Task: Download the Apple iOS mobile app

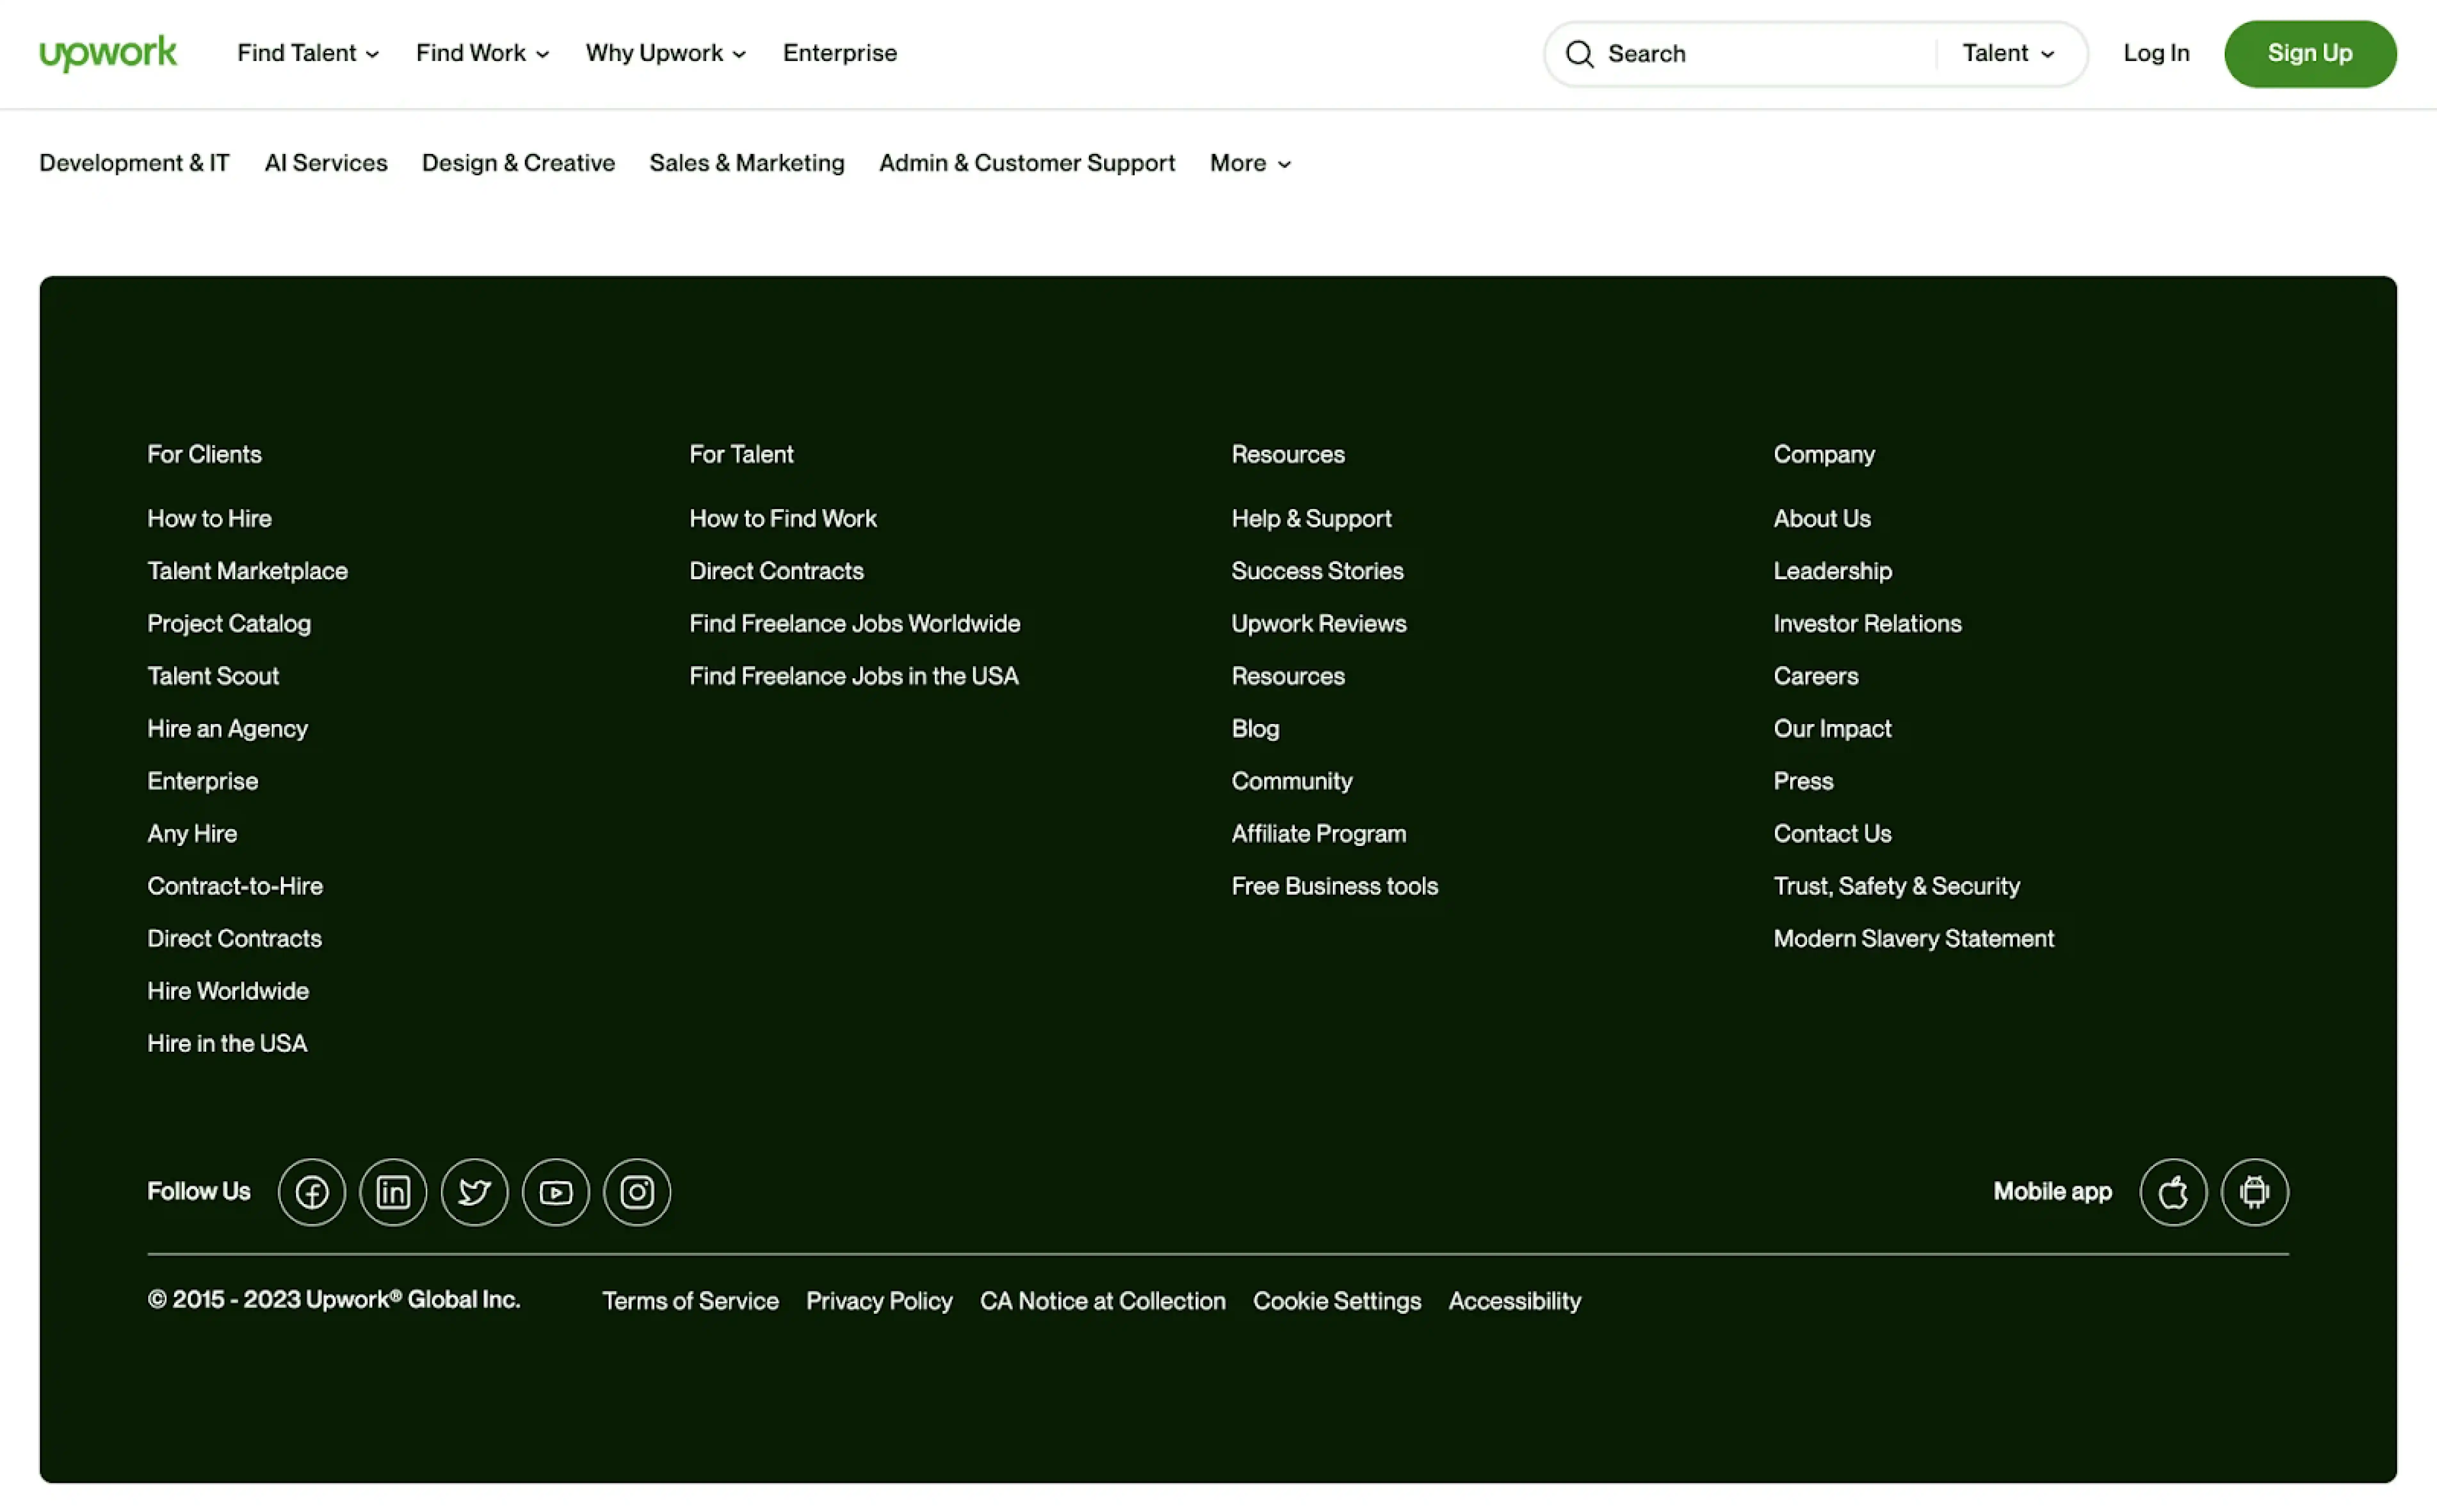Action: point(2173,1192)
